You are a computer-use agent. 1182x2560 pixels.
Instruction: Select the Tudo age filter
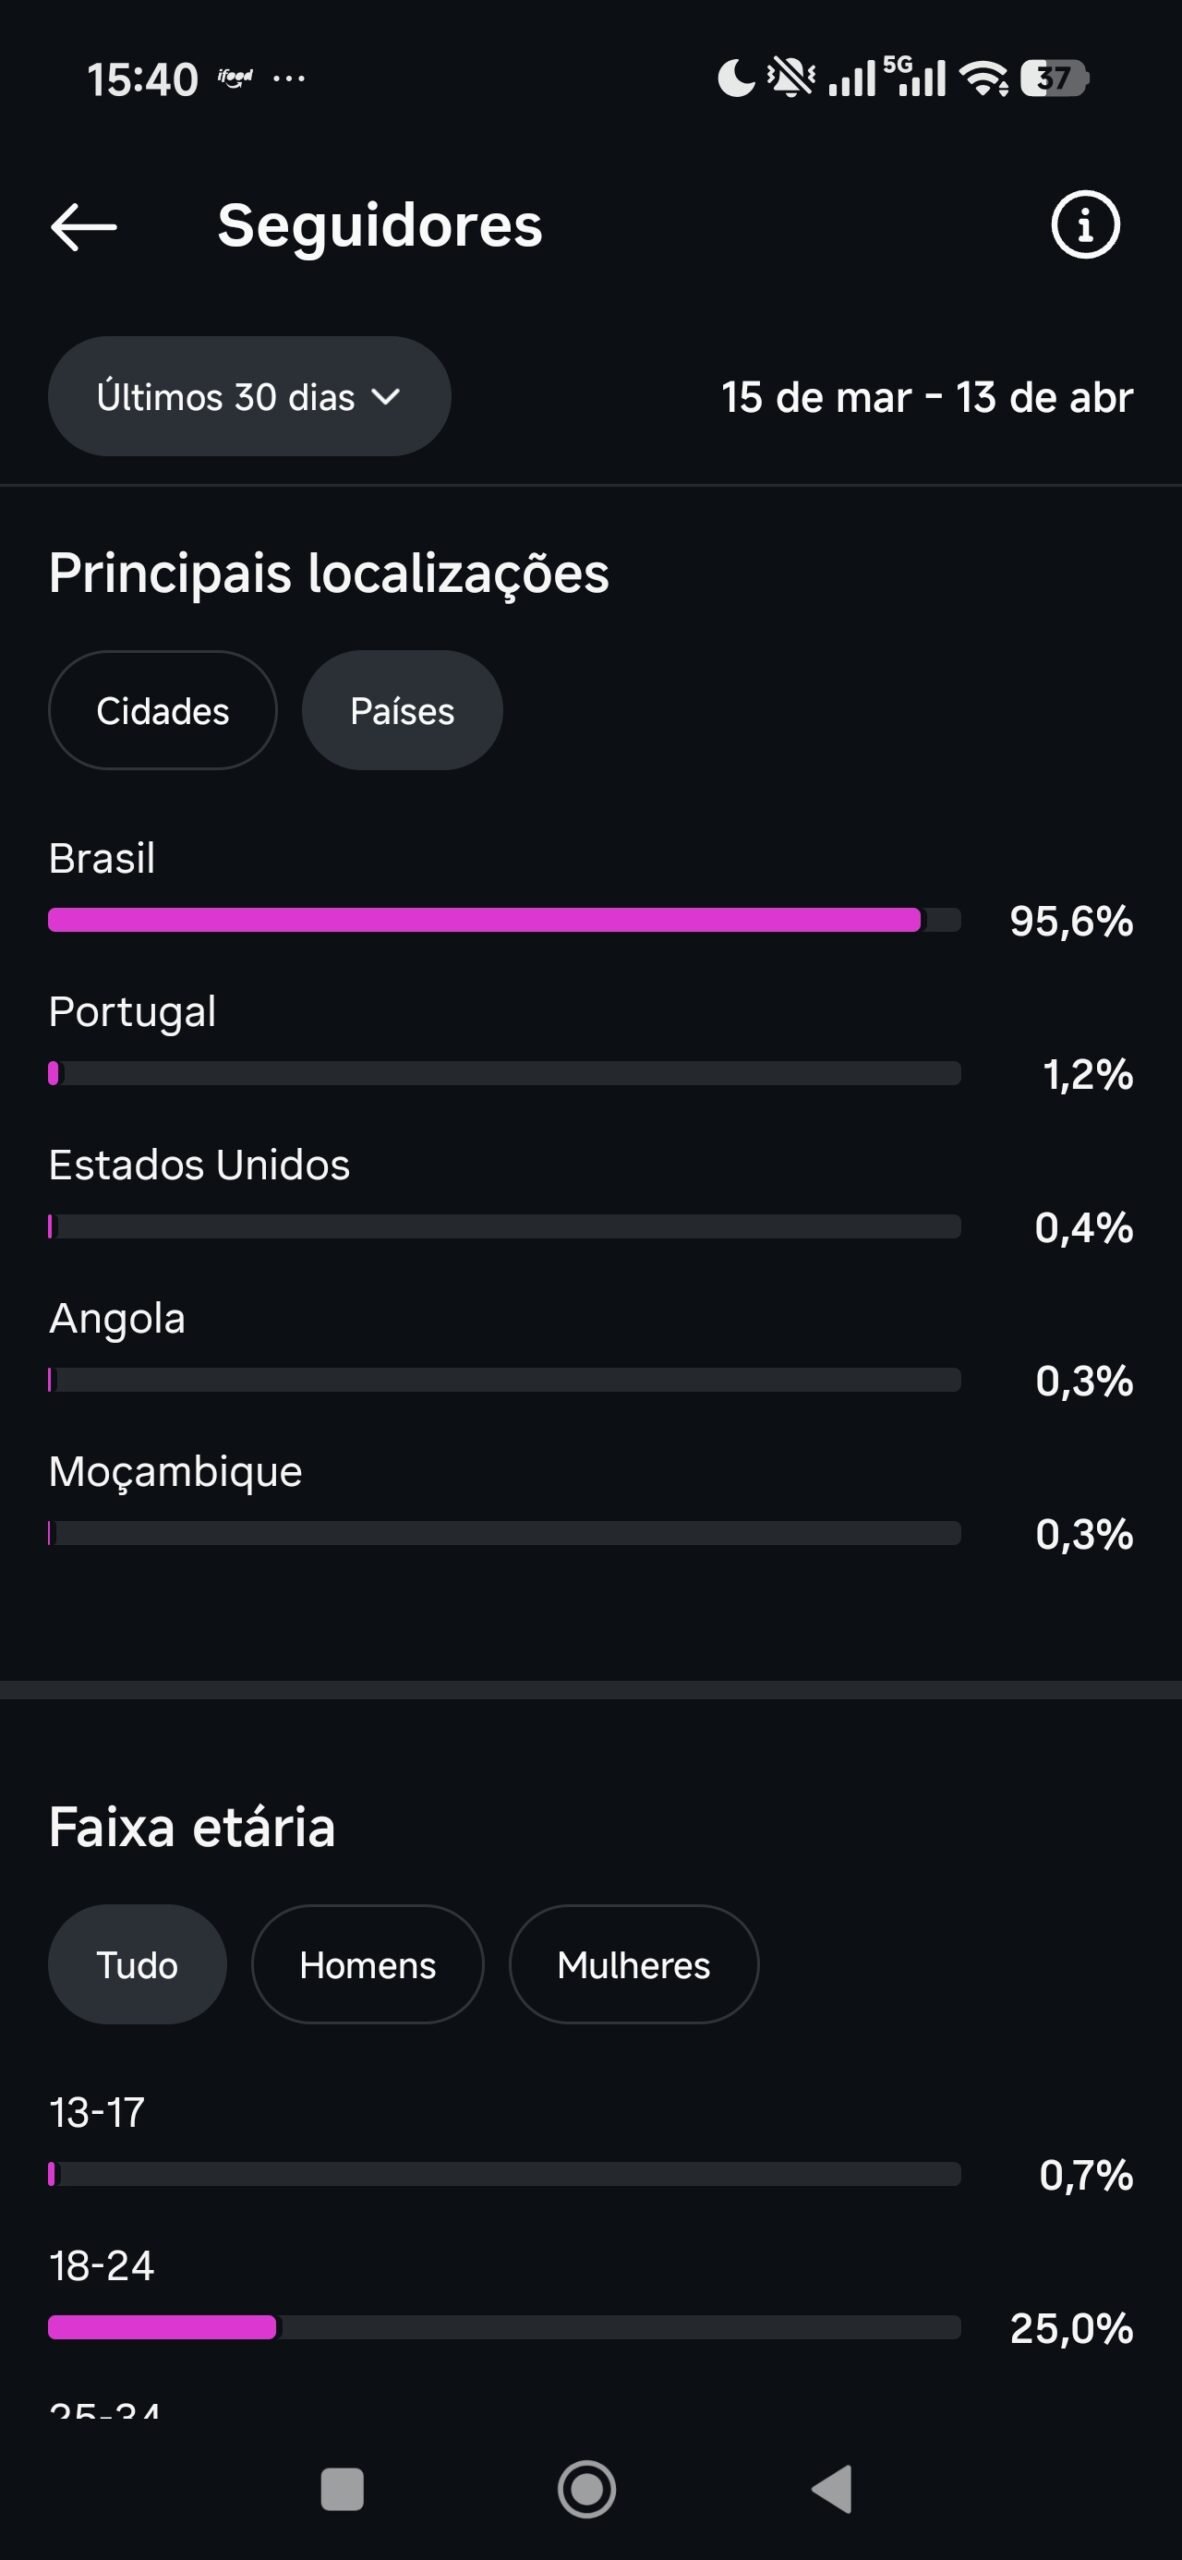(x=137, y=1965)
